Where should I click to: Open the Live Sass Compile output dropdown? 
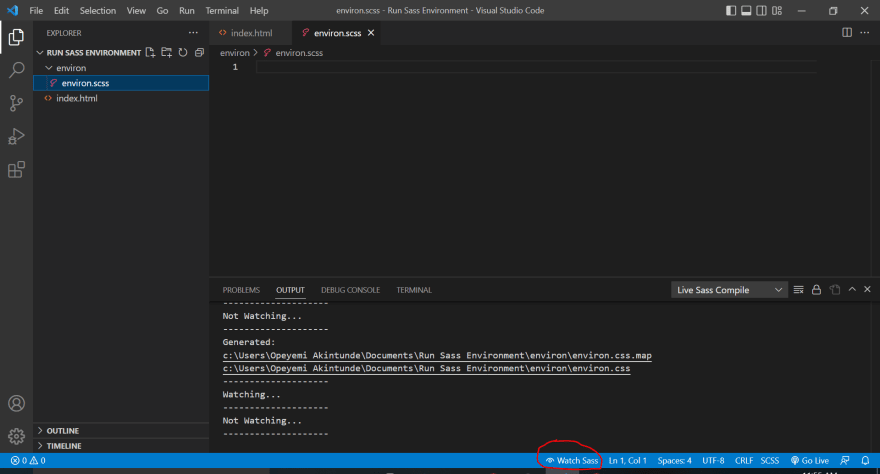729,290
